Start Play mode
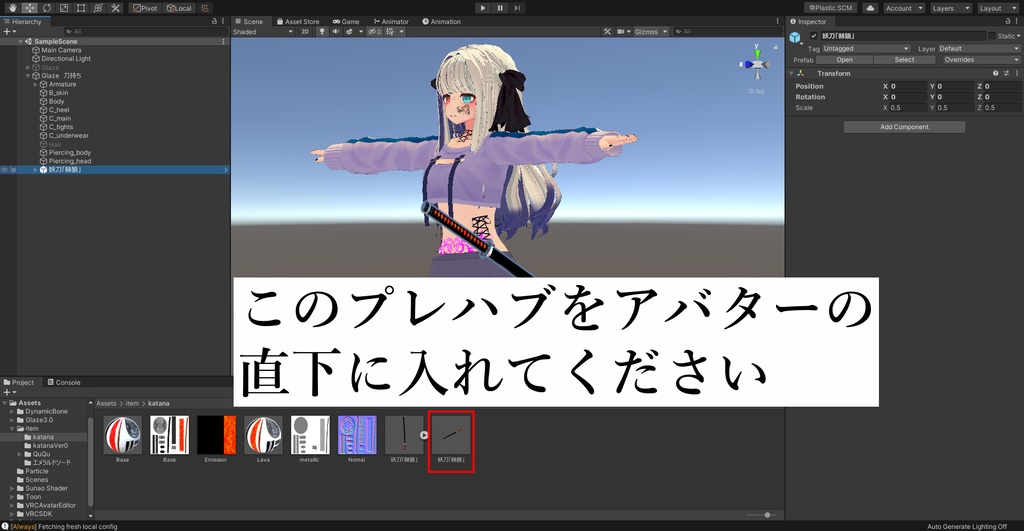The image size is (1024, 531). pos(483,8)
